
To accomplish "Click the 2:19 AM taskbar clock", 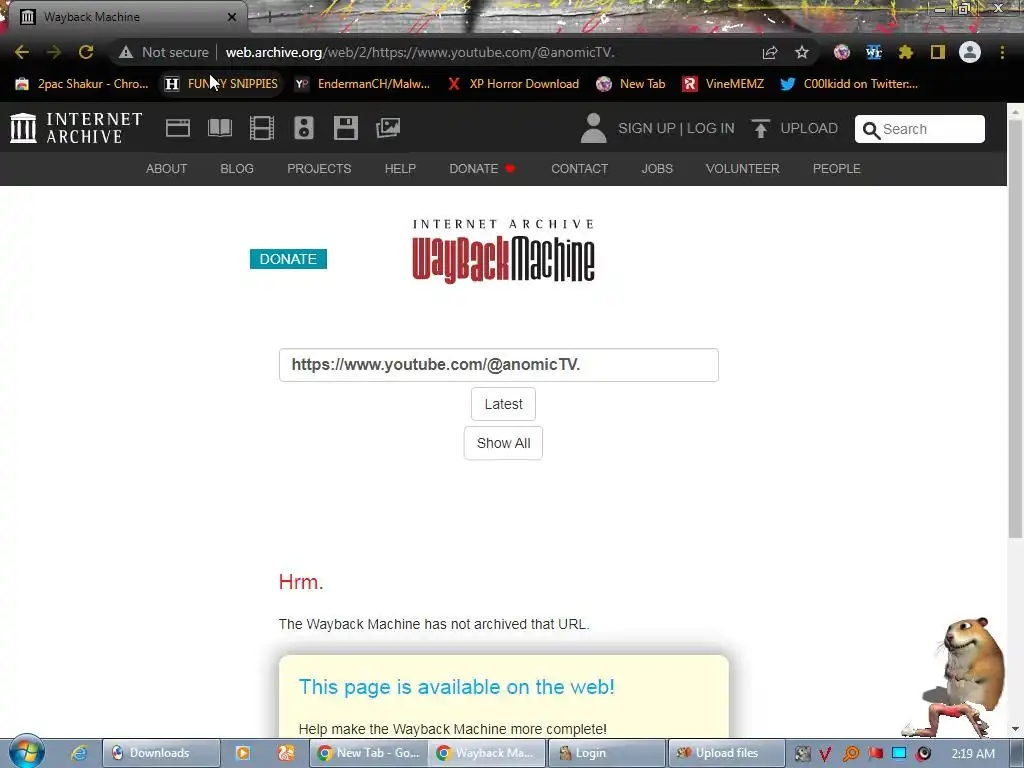I will click(x=973, y=754).
